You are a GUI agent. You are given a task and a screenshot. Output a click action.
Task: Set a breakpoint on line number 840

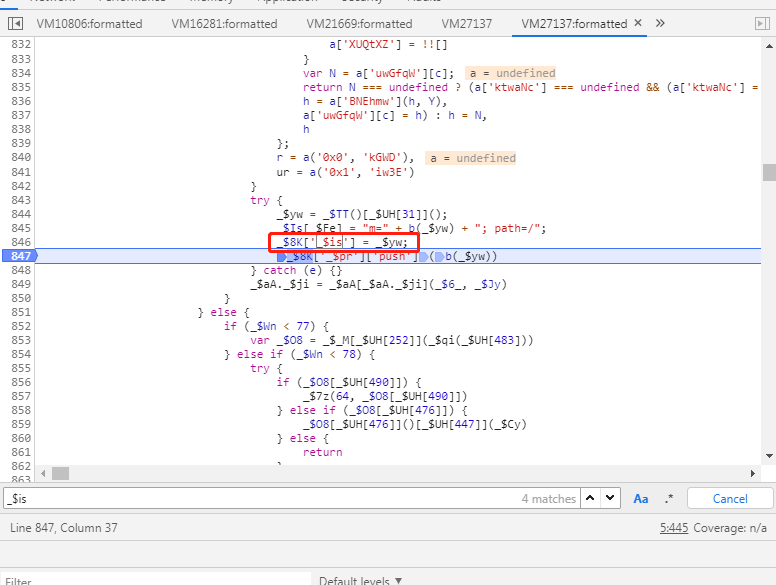[x=21, y=157]
